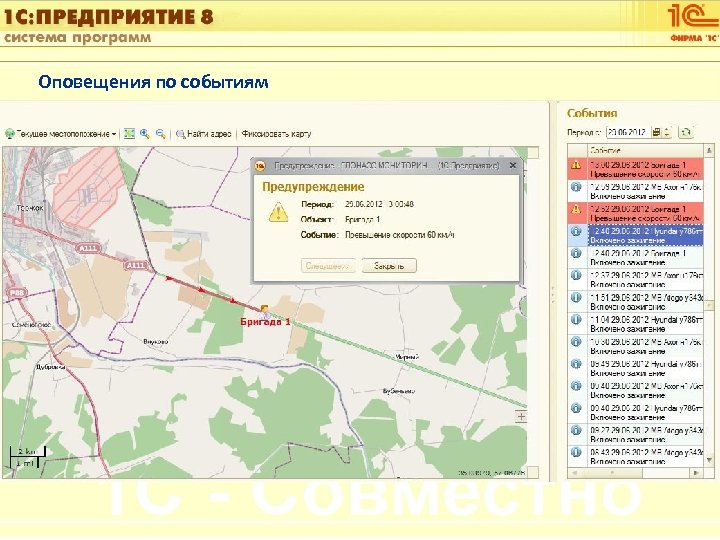This screenshot has width=720, height=540.
Task: Click the zoom out magnifier icon
Action: [x=160, y=134]
